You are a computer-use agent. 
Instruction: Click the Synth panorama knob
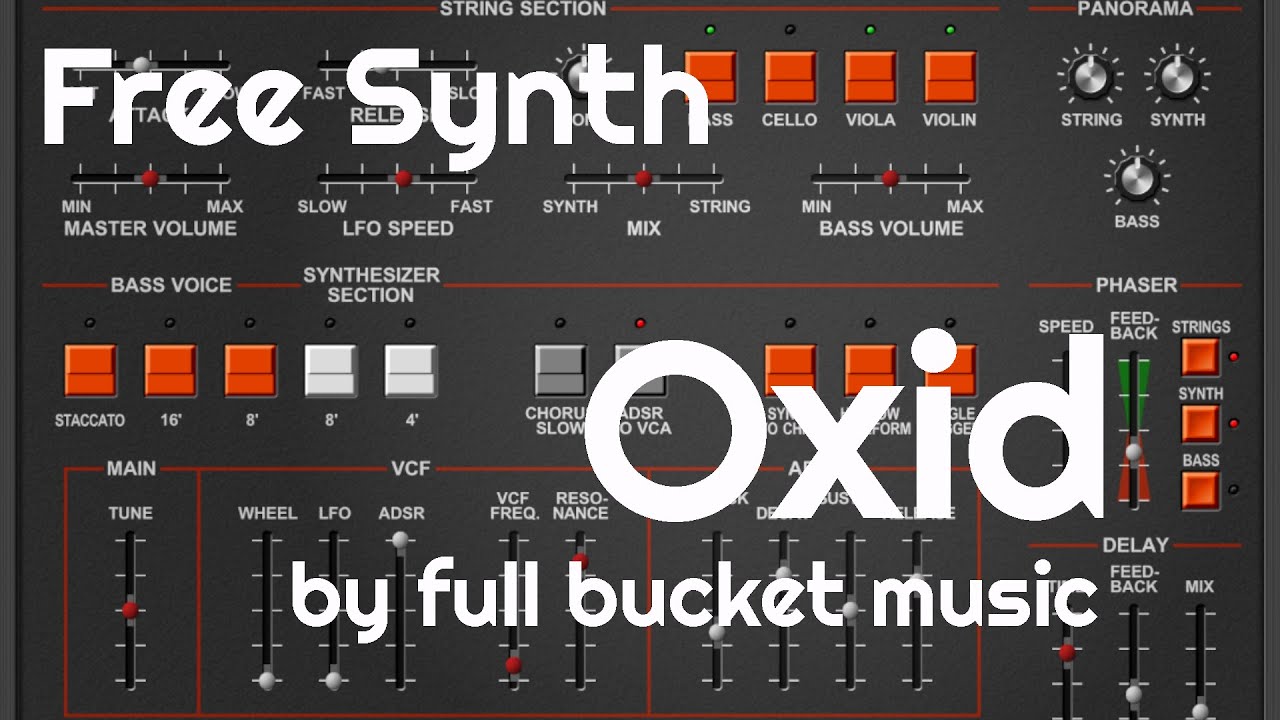point(1177,77)
